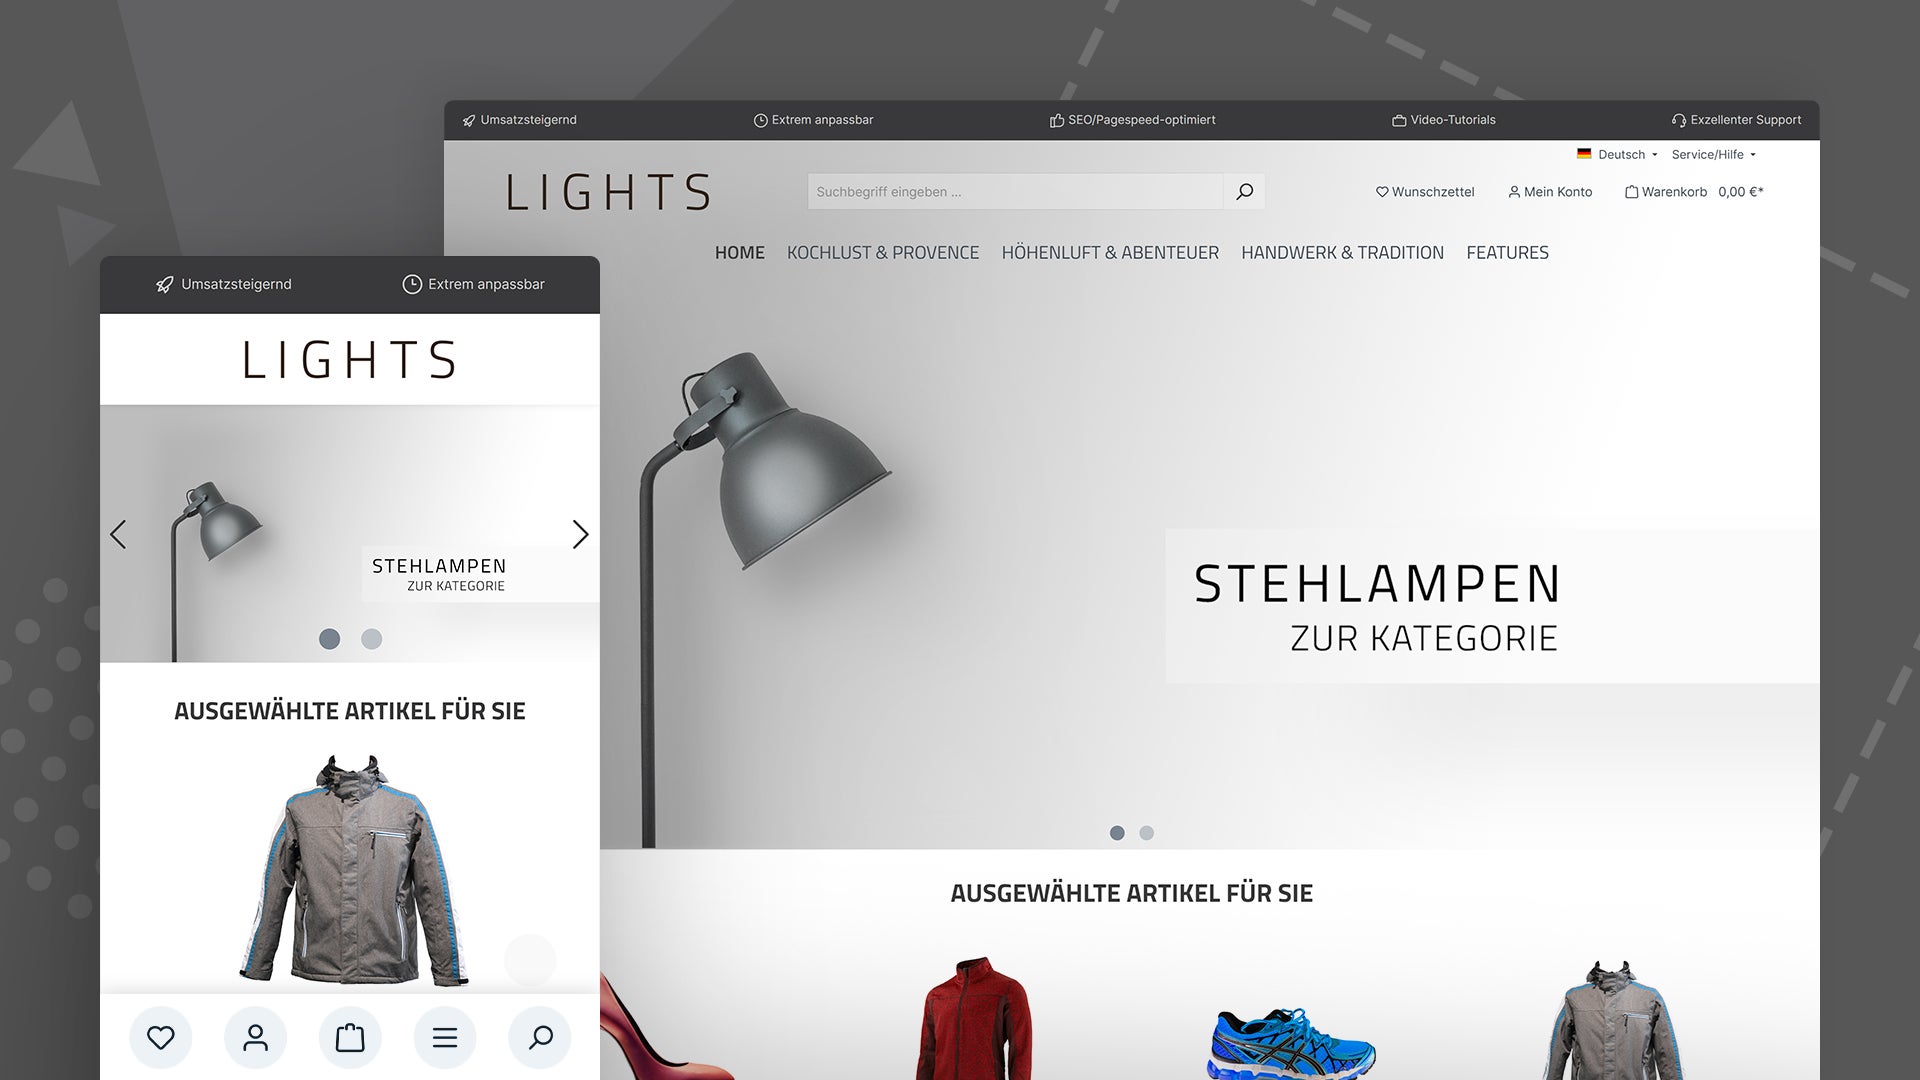Select the second desktop slider dot
This screenshot has width=1920, height=1080.
[x=1147, y=833]
